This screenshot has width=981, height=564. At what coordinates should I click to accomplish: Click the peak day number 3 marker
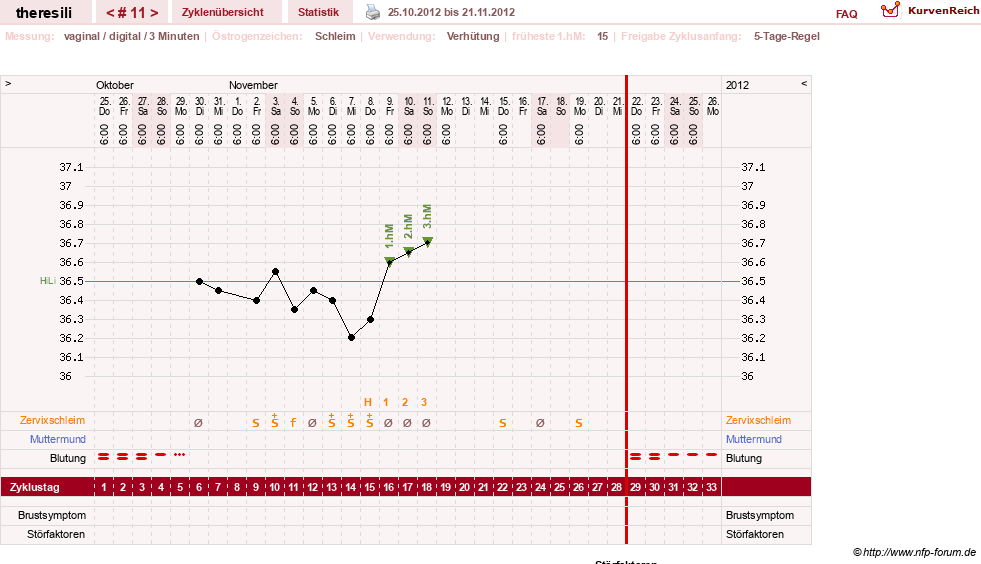pyautogui.click(x=424, y=402)
